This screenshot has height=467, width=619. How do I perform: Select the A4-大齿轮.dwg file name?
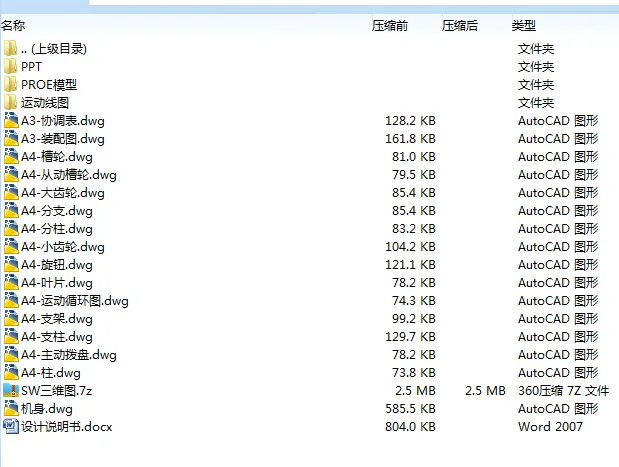pyautogui.click(x=63, y=192)
